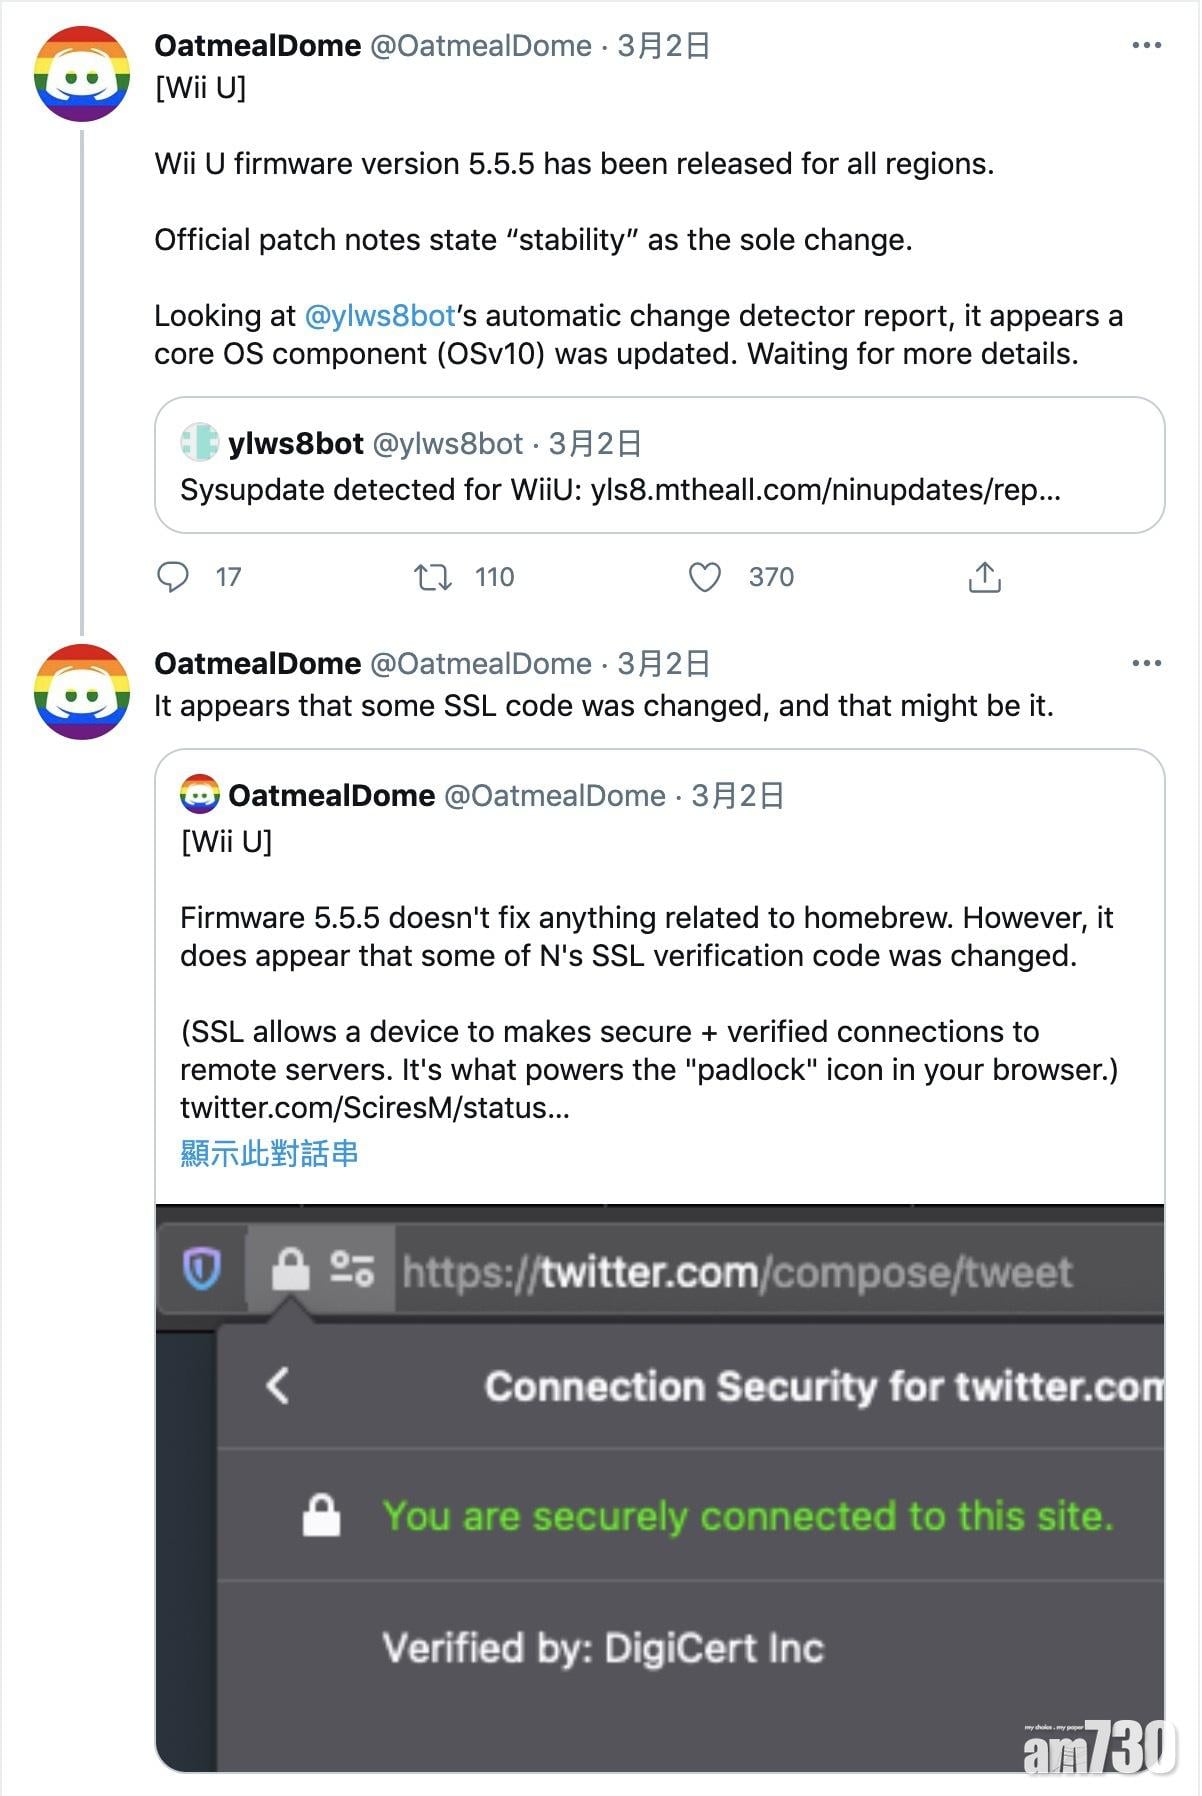Click OatmealDome avatar on first tweet

click(x=82, y=74)
